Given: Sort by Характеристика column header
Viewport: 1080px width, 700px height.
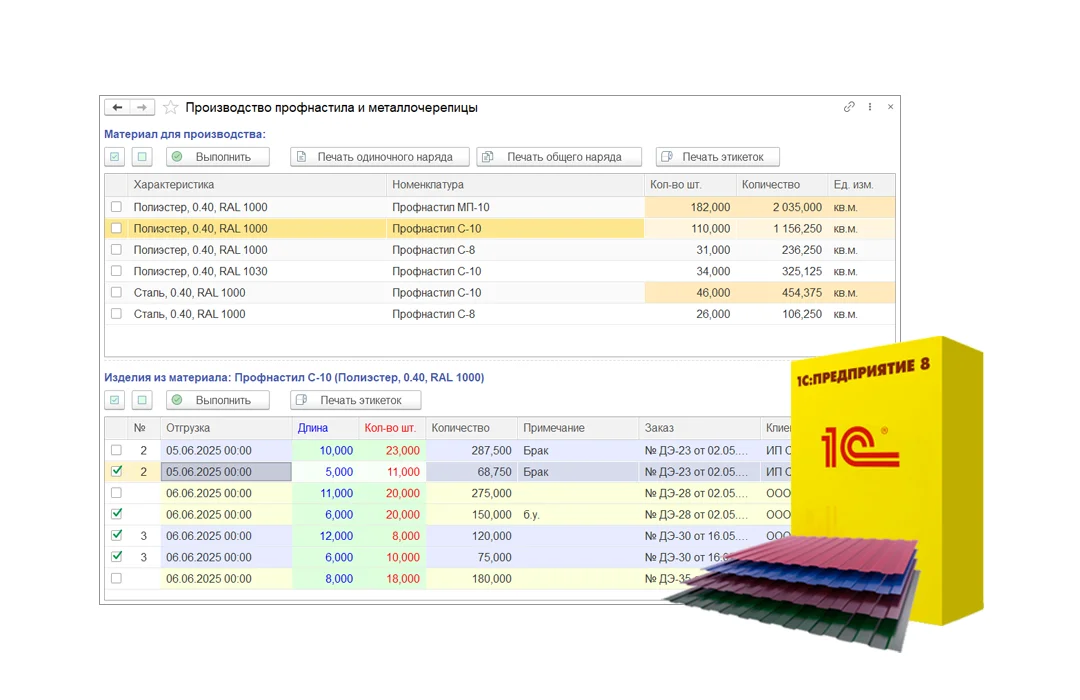Looking at the screenshot, I should [256, 185].
